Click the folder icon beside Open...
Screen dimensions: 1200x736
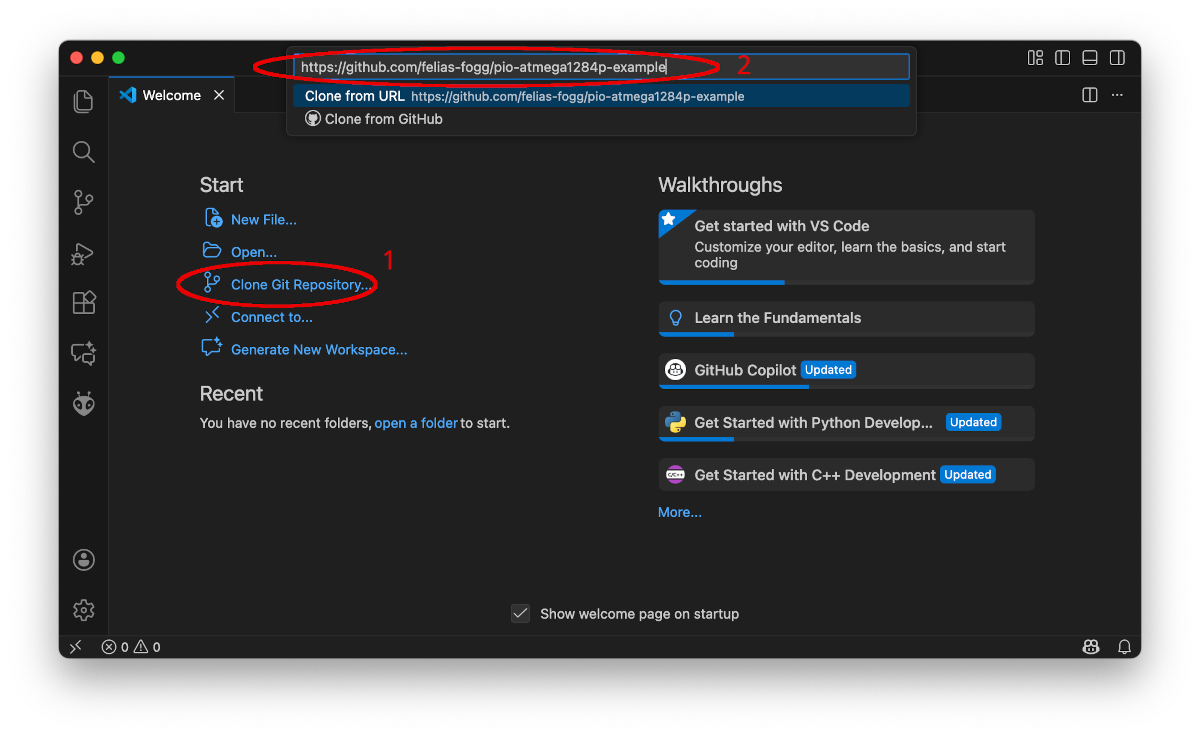[212, 250]
